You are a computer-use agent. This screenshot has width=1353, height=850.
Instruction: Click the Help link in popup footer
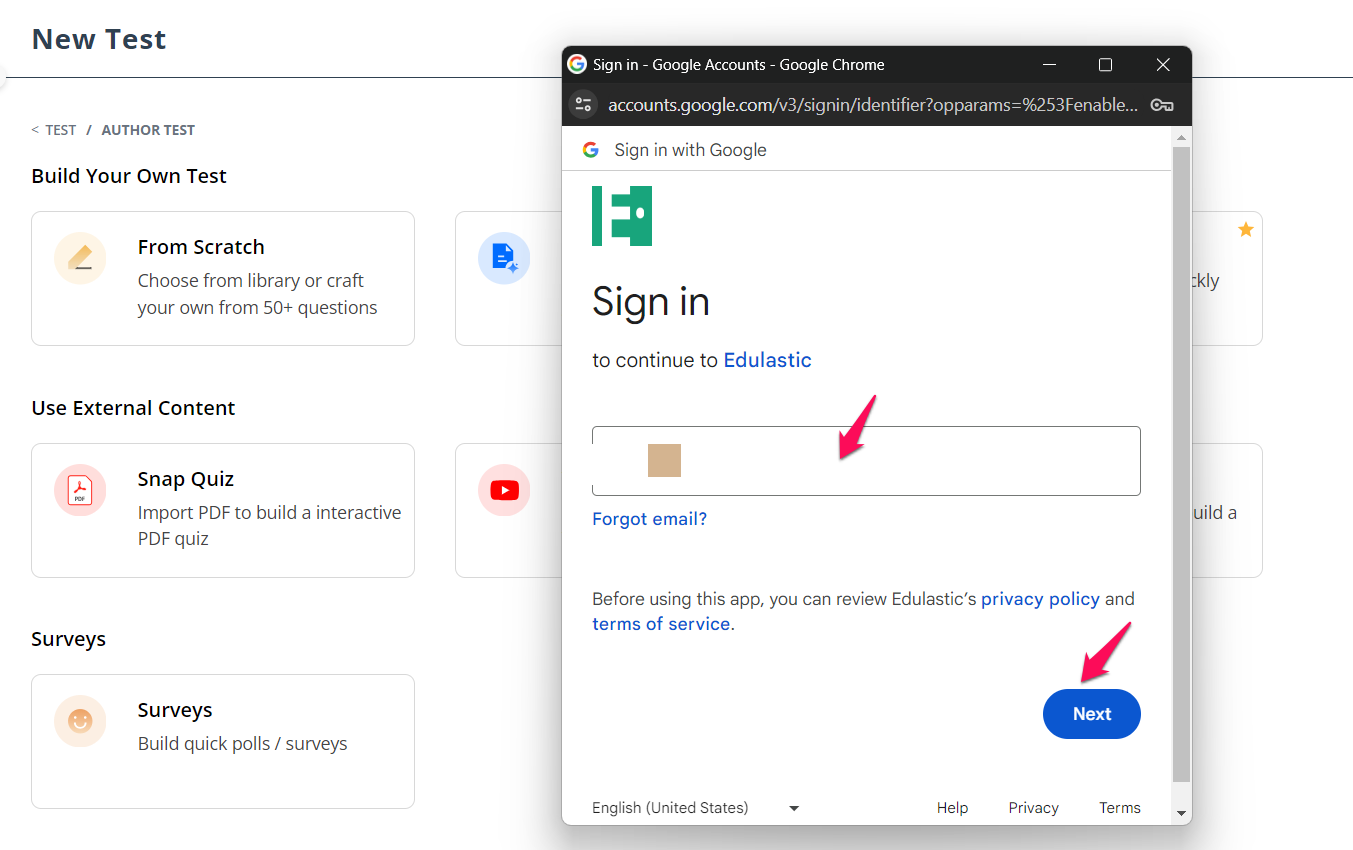(952, 808)
